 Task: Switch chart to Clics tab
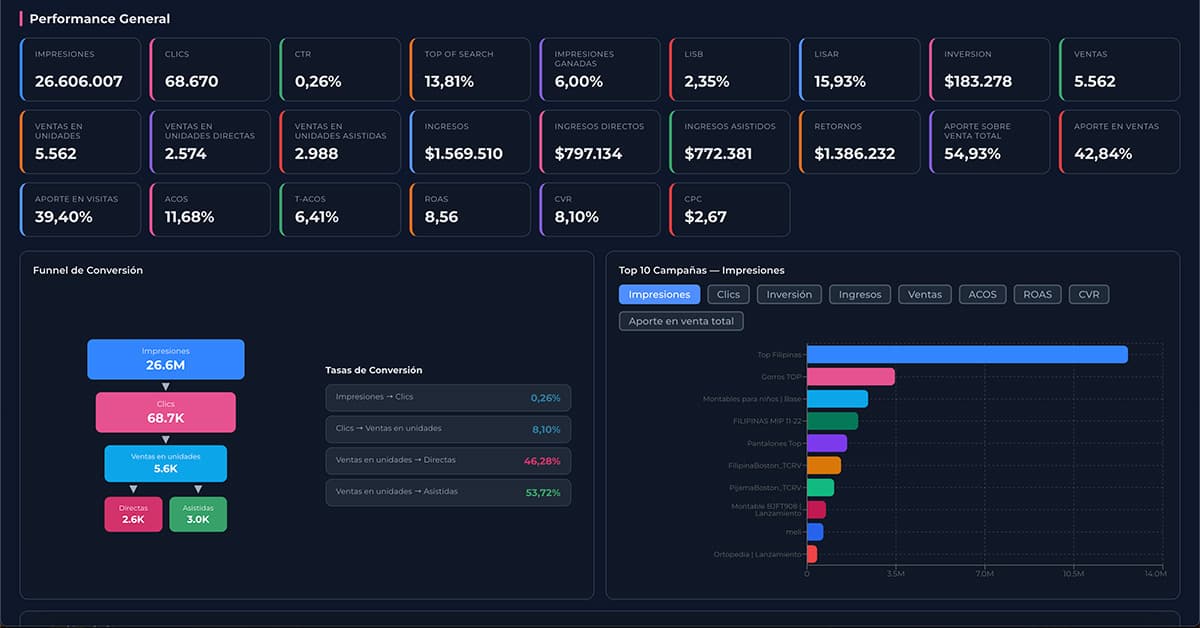click(728, 295)
